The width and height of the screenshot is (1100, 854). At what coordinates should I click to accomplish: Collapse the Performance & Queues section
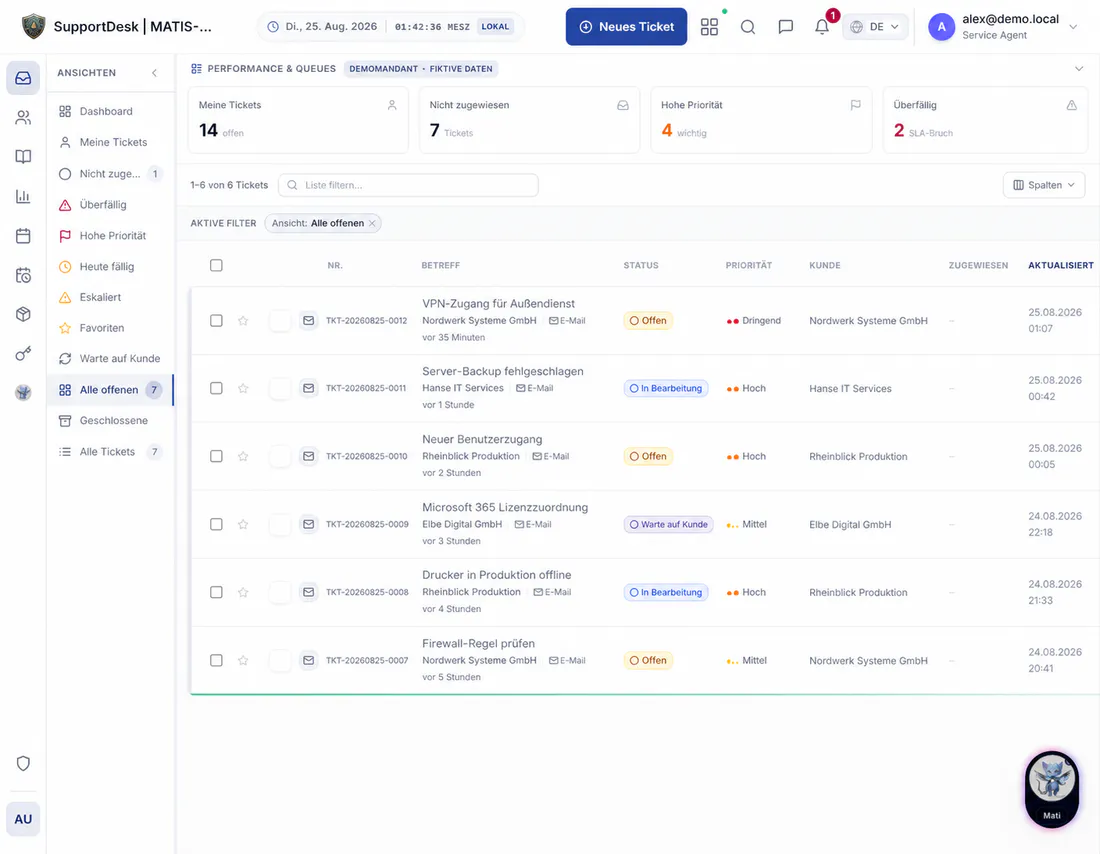[1079, 69]
